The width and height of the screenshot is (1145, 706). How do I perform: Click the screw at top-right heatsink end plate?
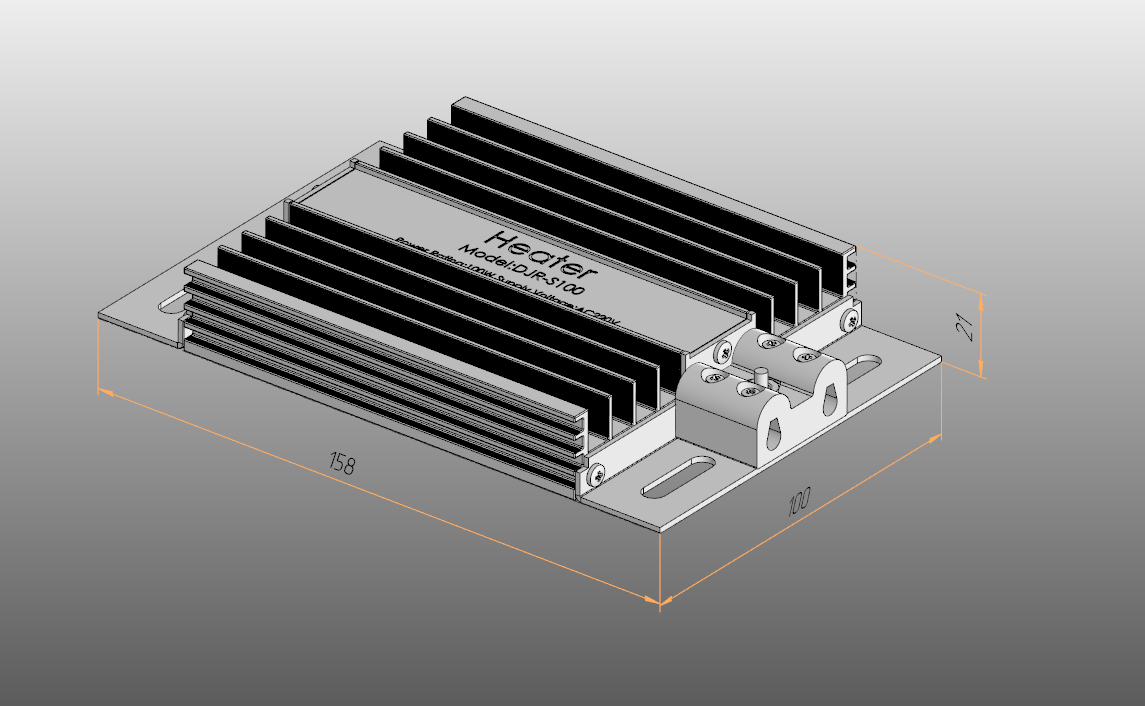coord(849,320)
